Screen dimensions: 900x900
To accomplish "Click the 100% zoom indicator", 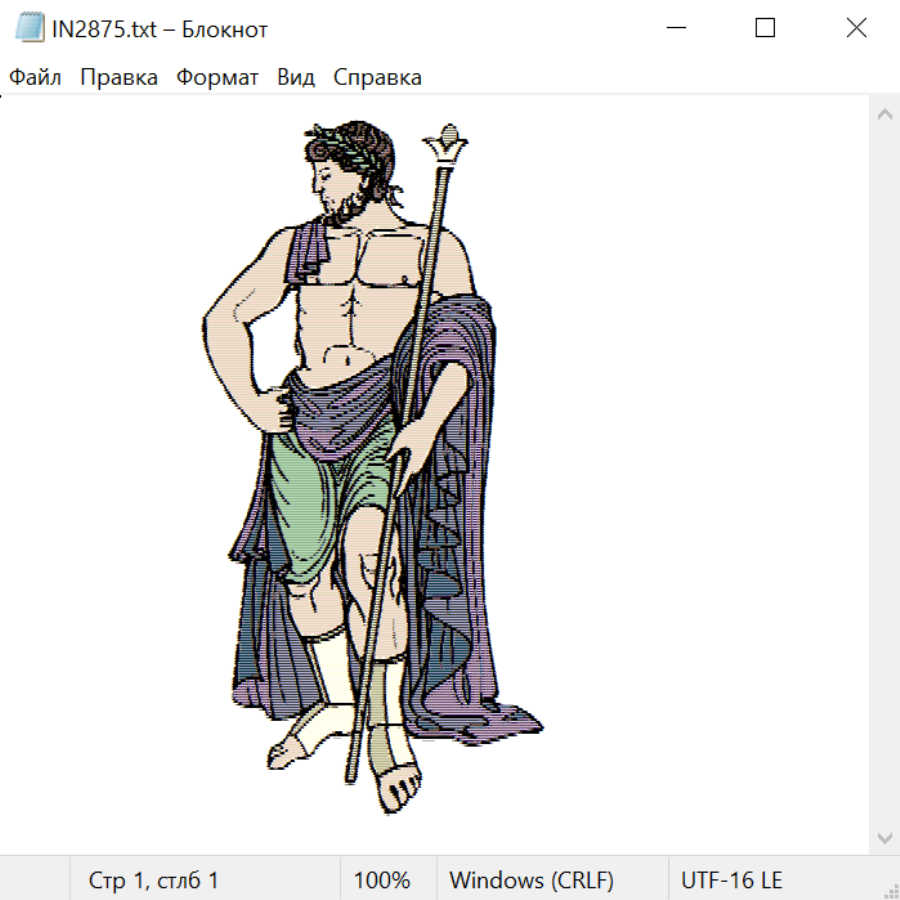I will 382,880.
